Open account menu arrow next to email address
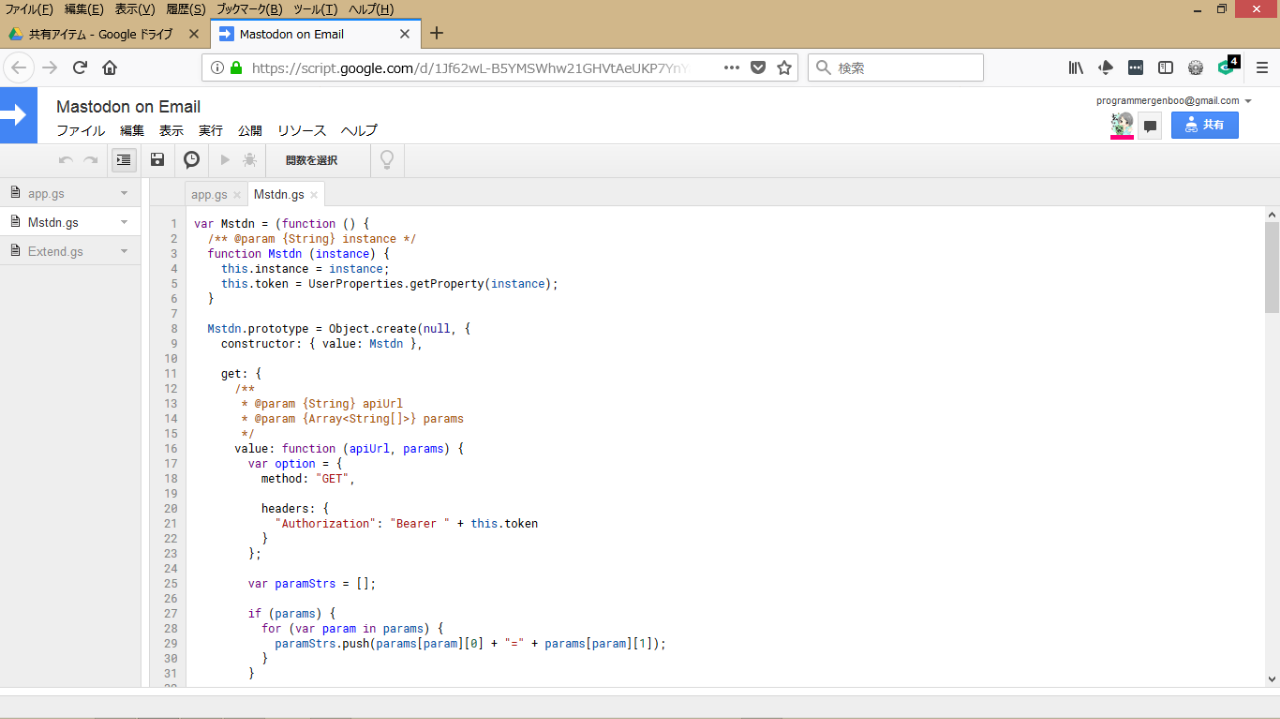 click(x=1248, y=101)
